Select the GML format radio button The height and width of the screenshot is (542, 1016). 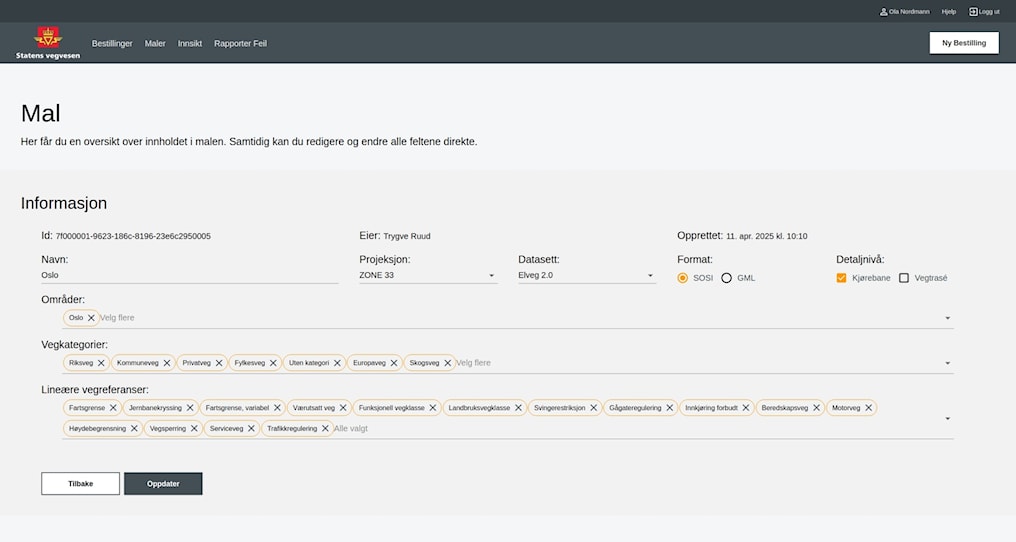pyautogui.click(x=726, y=278)
